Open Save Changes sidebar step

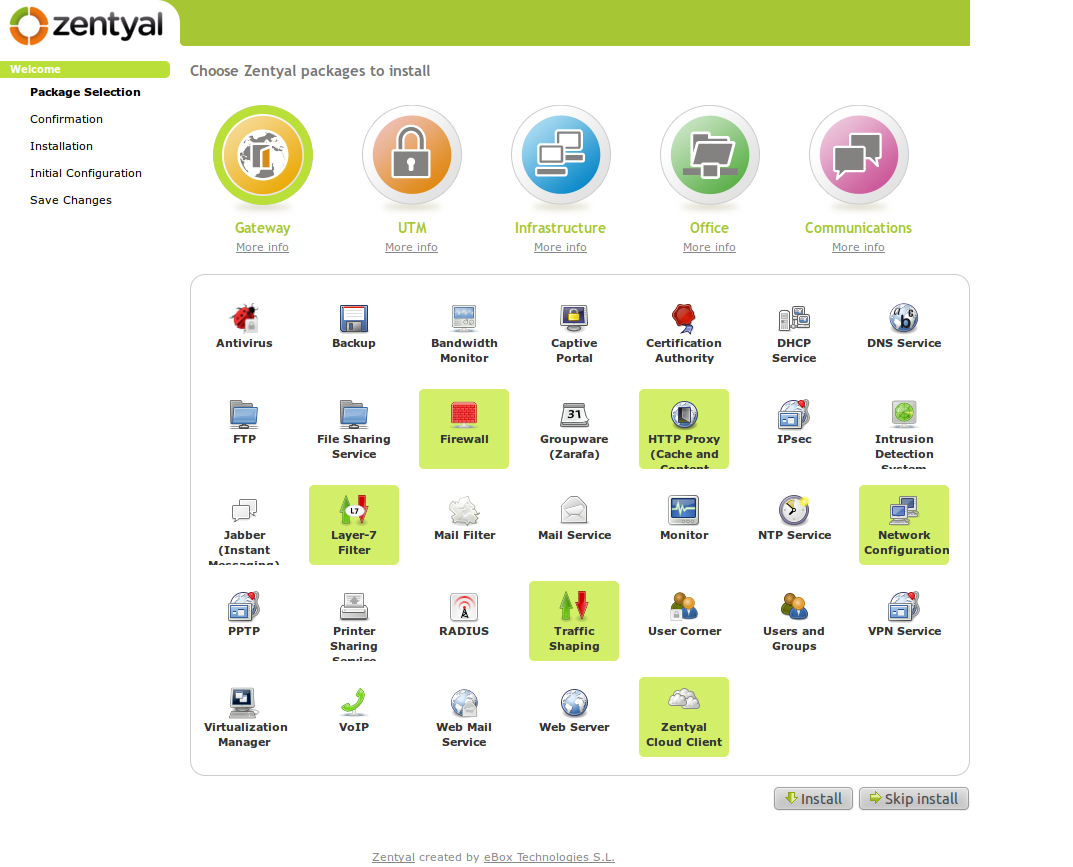(70, 200)
